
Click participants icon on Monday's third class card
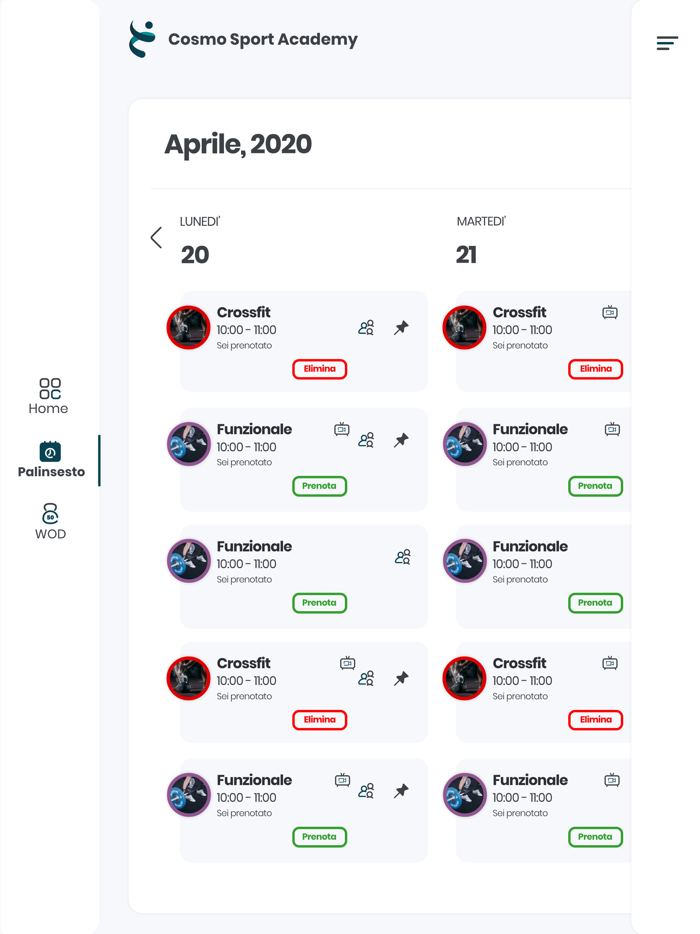coord(402,557)
